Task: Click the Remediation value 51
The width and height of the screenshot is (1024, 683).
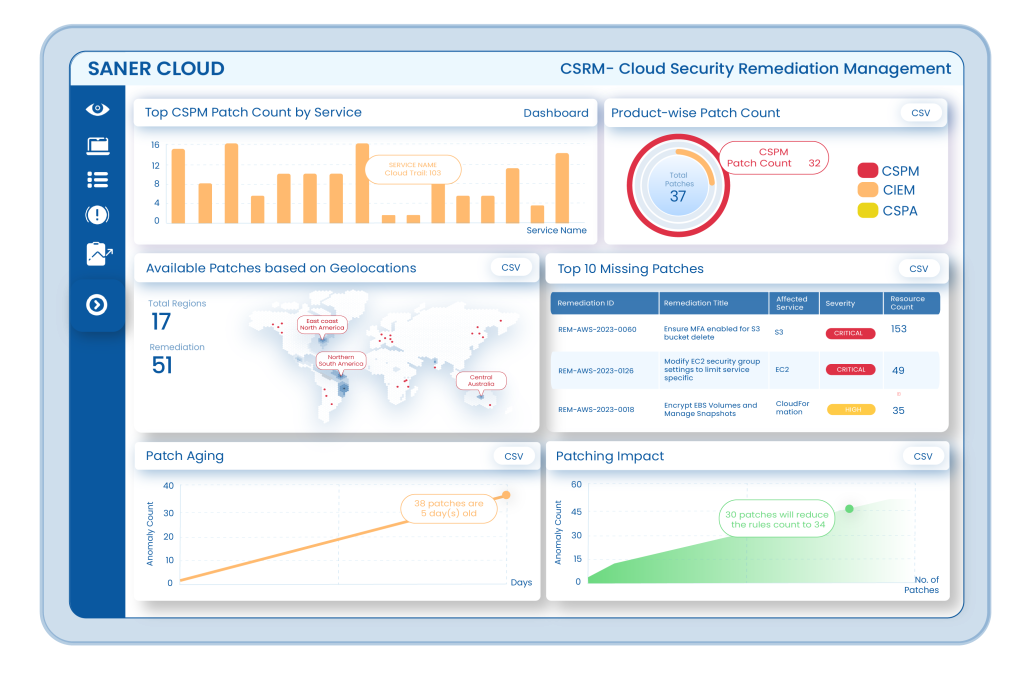Action: 162,366
